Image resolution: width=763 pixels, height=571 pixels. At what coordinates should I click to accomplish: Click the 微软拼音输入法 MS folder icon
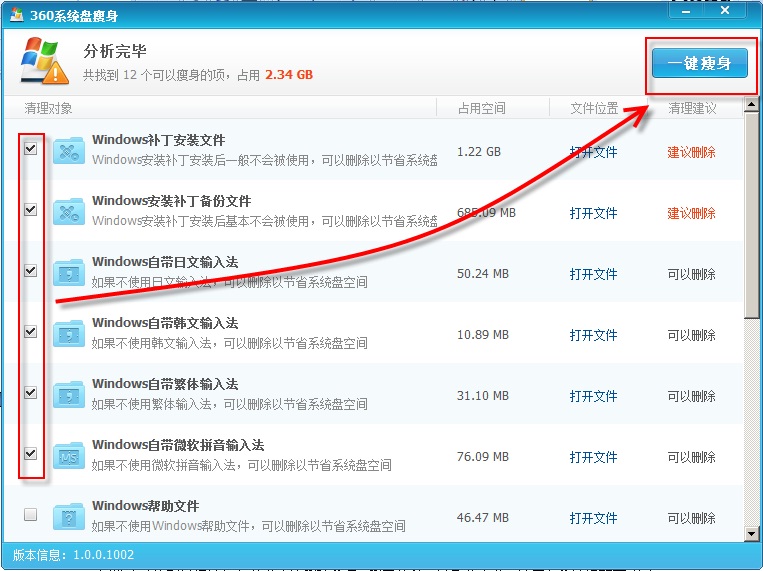69,456
